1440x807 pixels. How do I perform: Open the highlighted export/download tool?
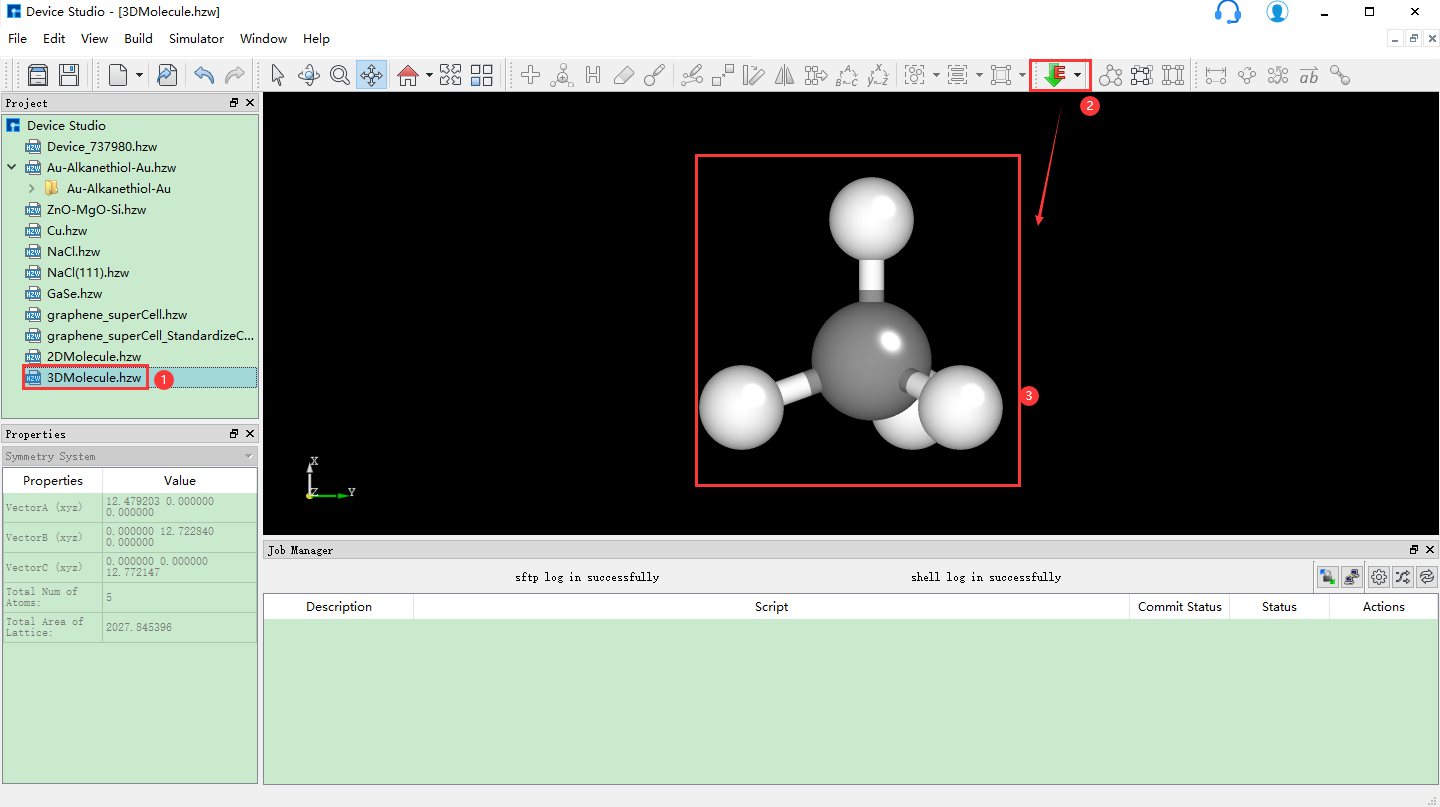pos(1055,75)
